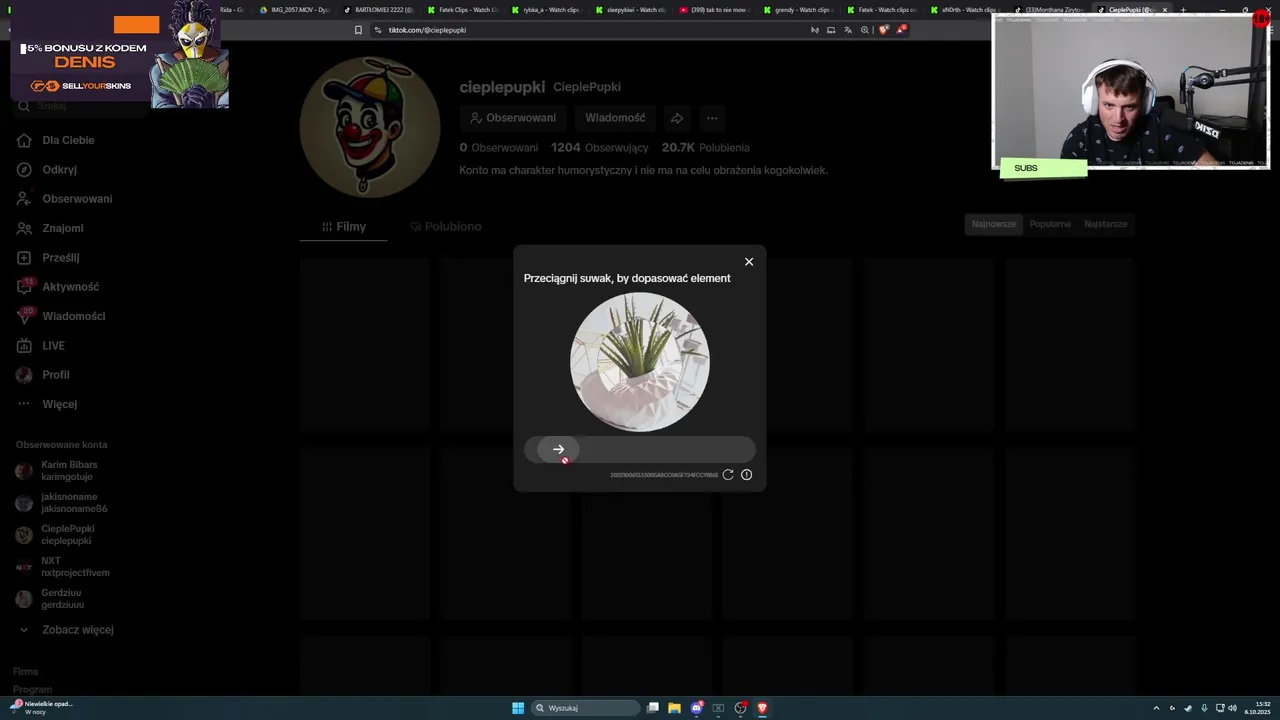Switch to the Polubiono tab

[x=446, y=227]
